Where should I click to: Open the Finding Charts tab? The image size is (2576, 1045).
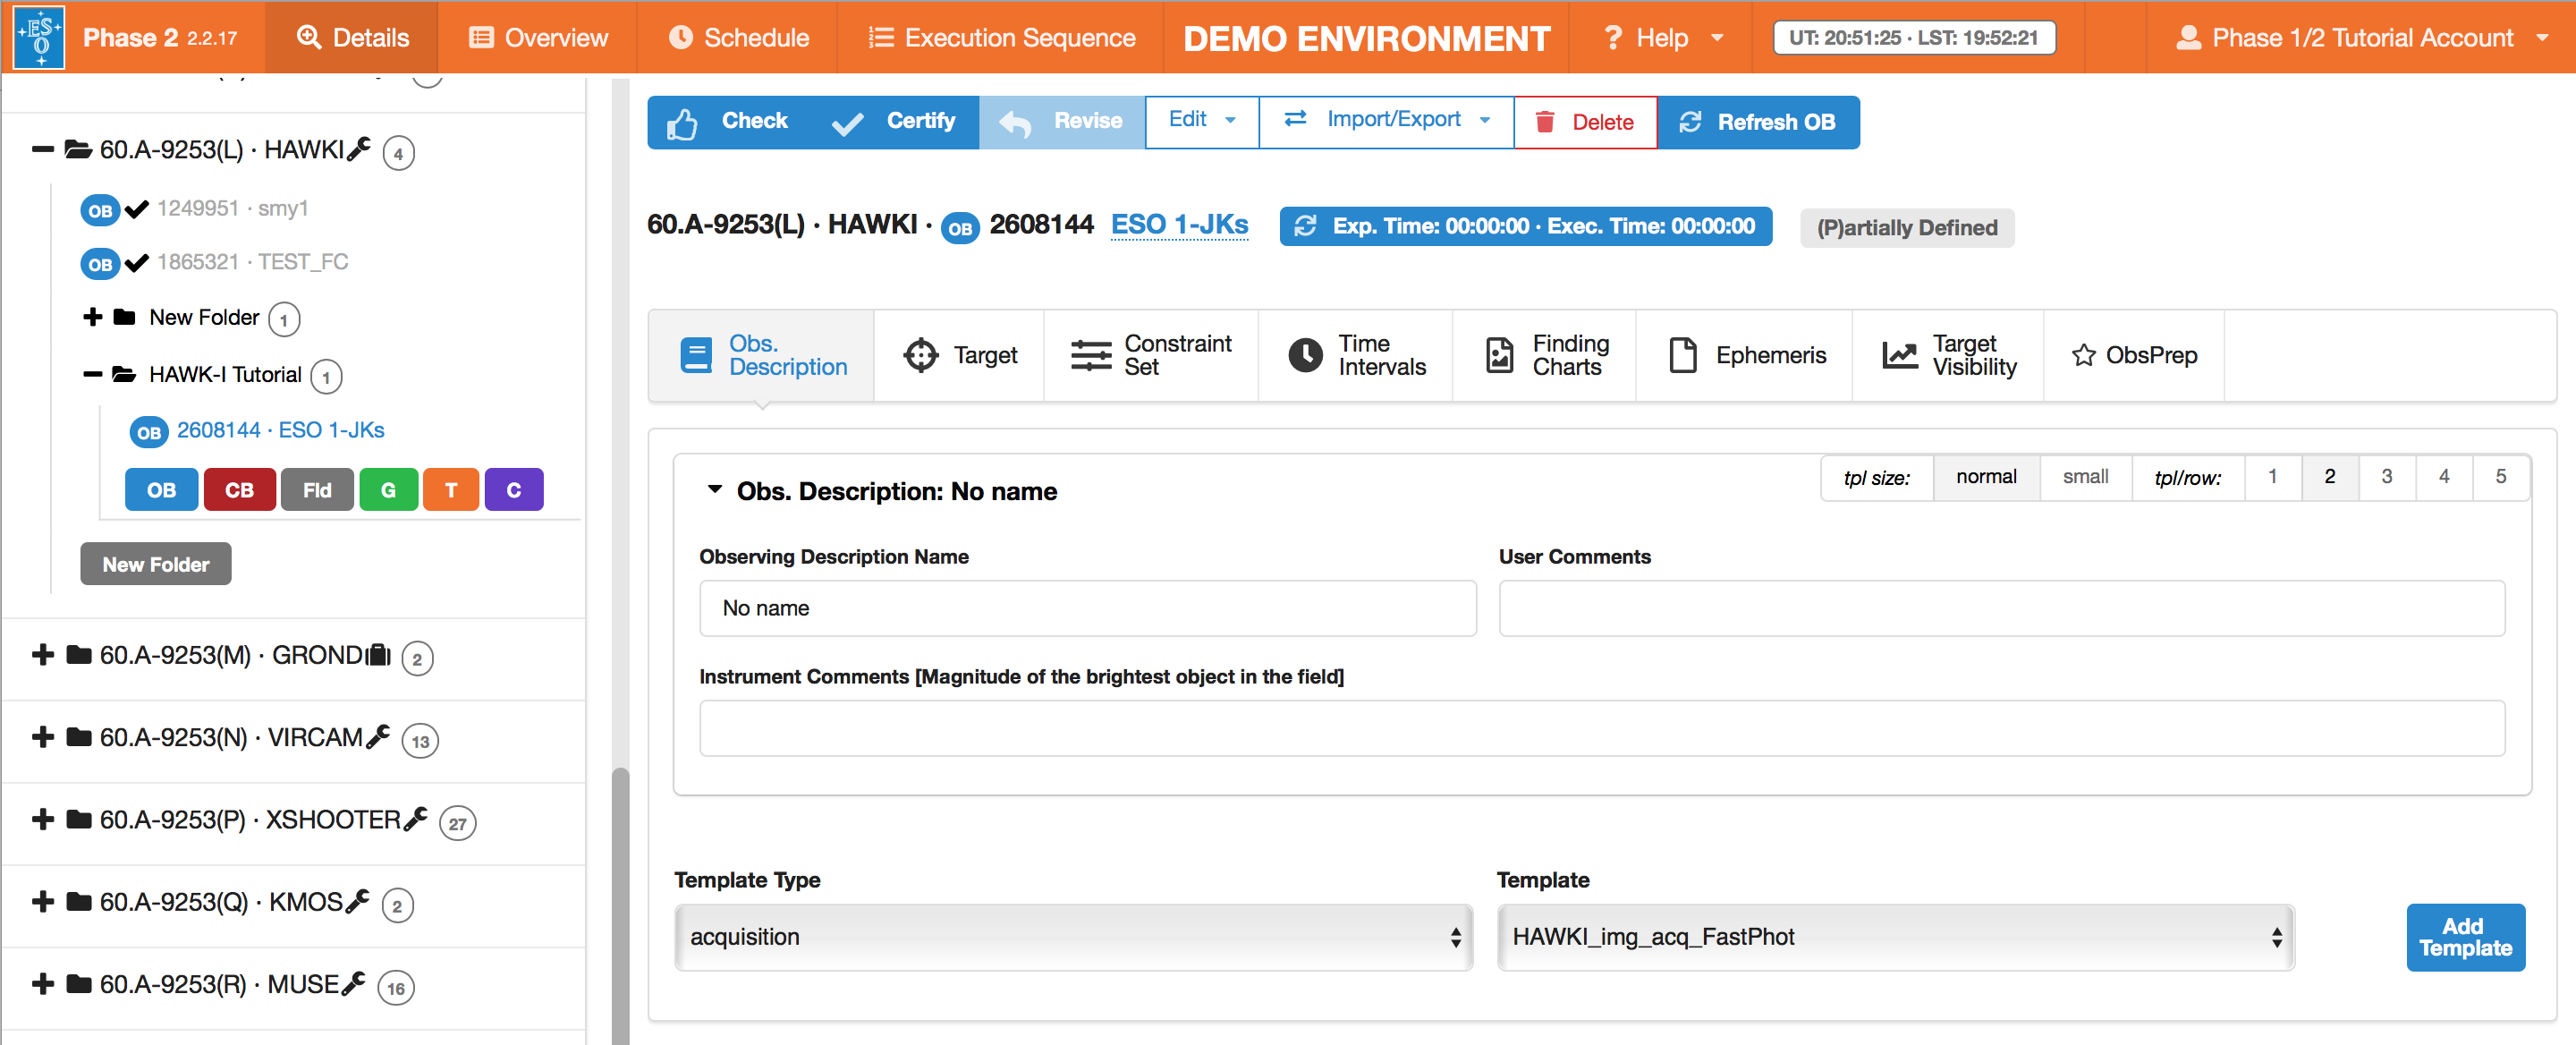[x=1545, y=355]
